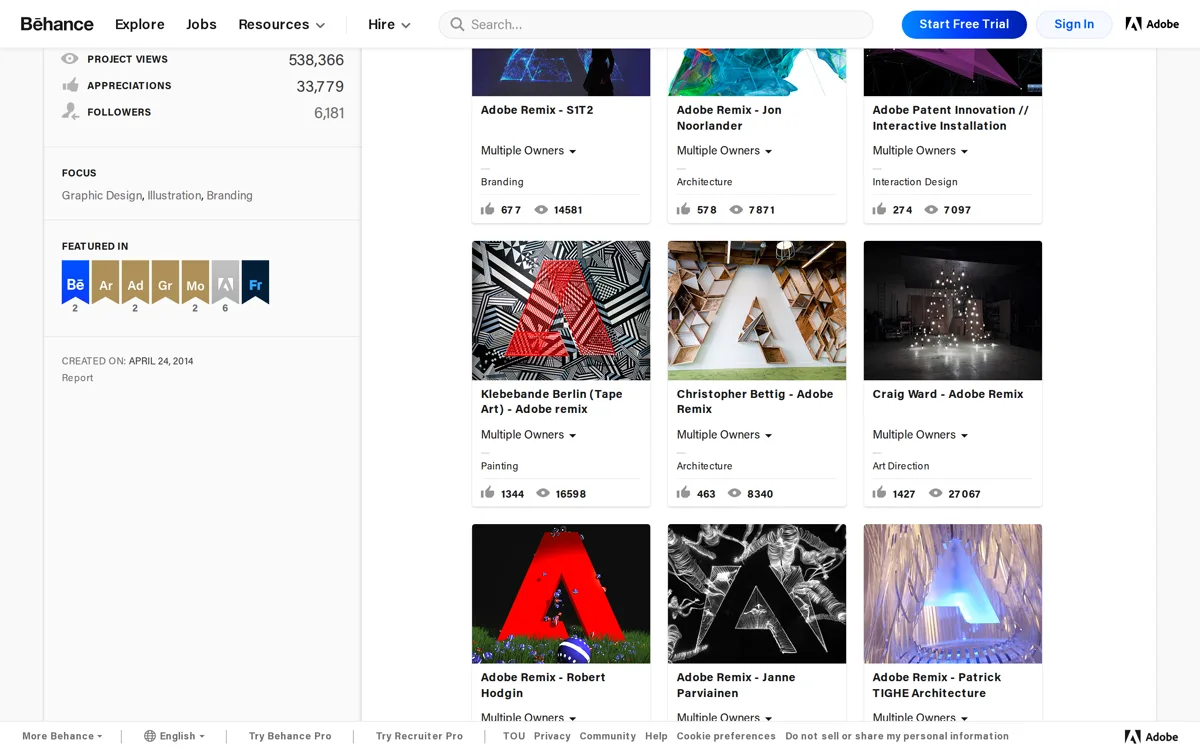Open the Ad gallery featured badge

[x=135, y=282]
